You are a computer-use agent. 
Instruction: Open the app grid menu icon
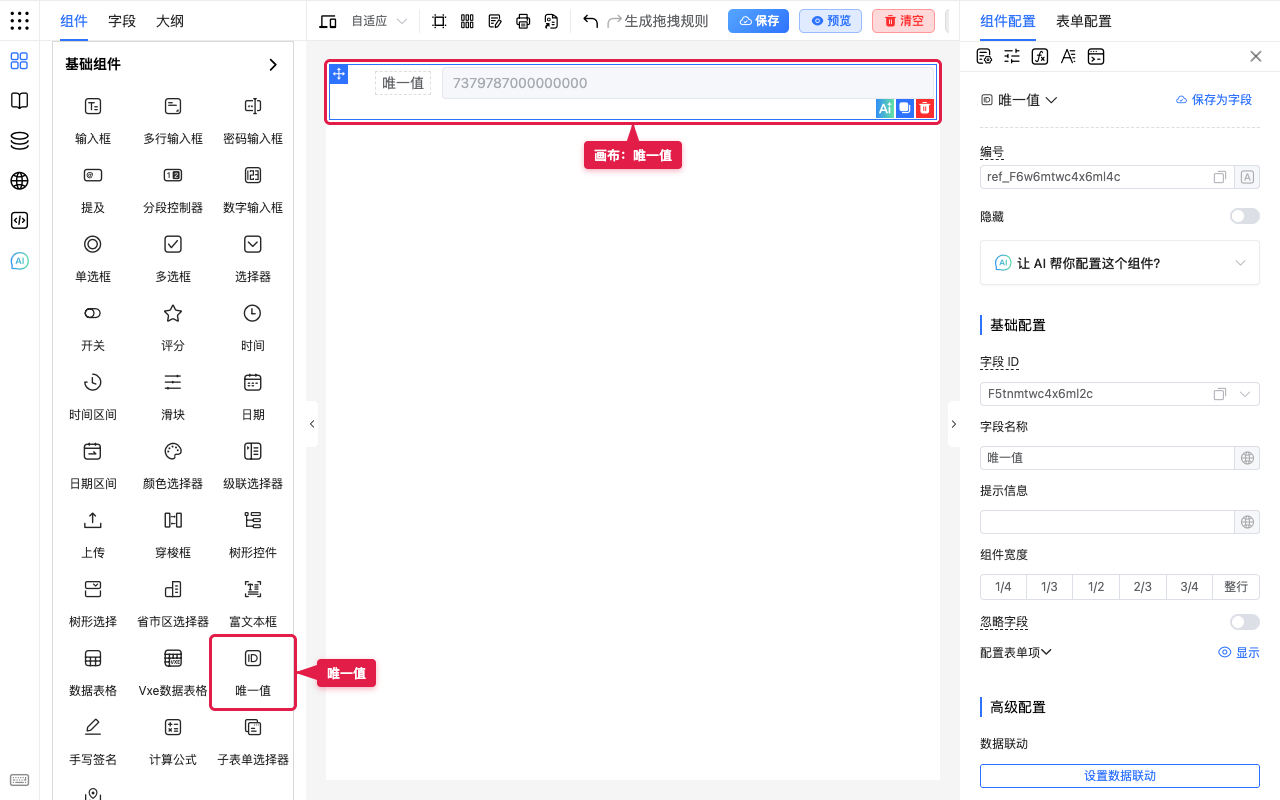[x=19, y=21]
